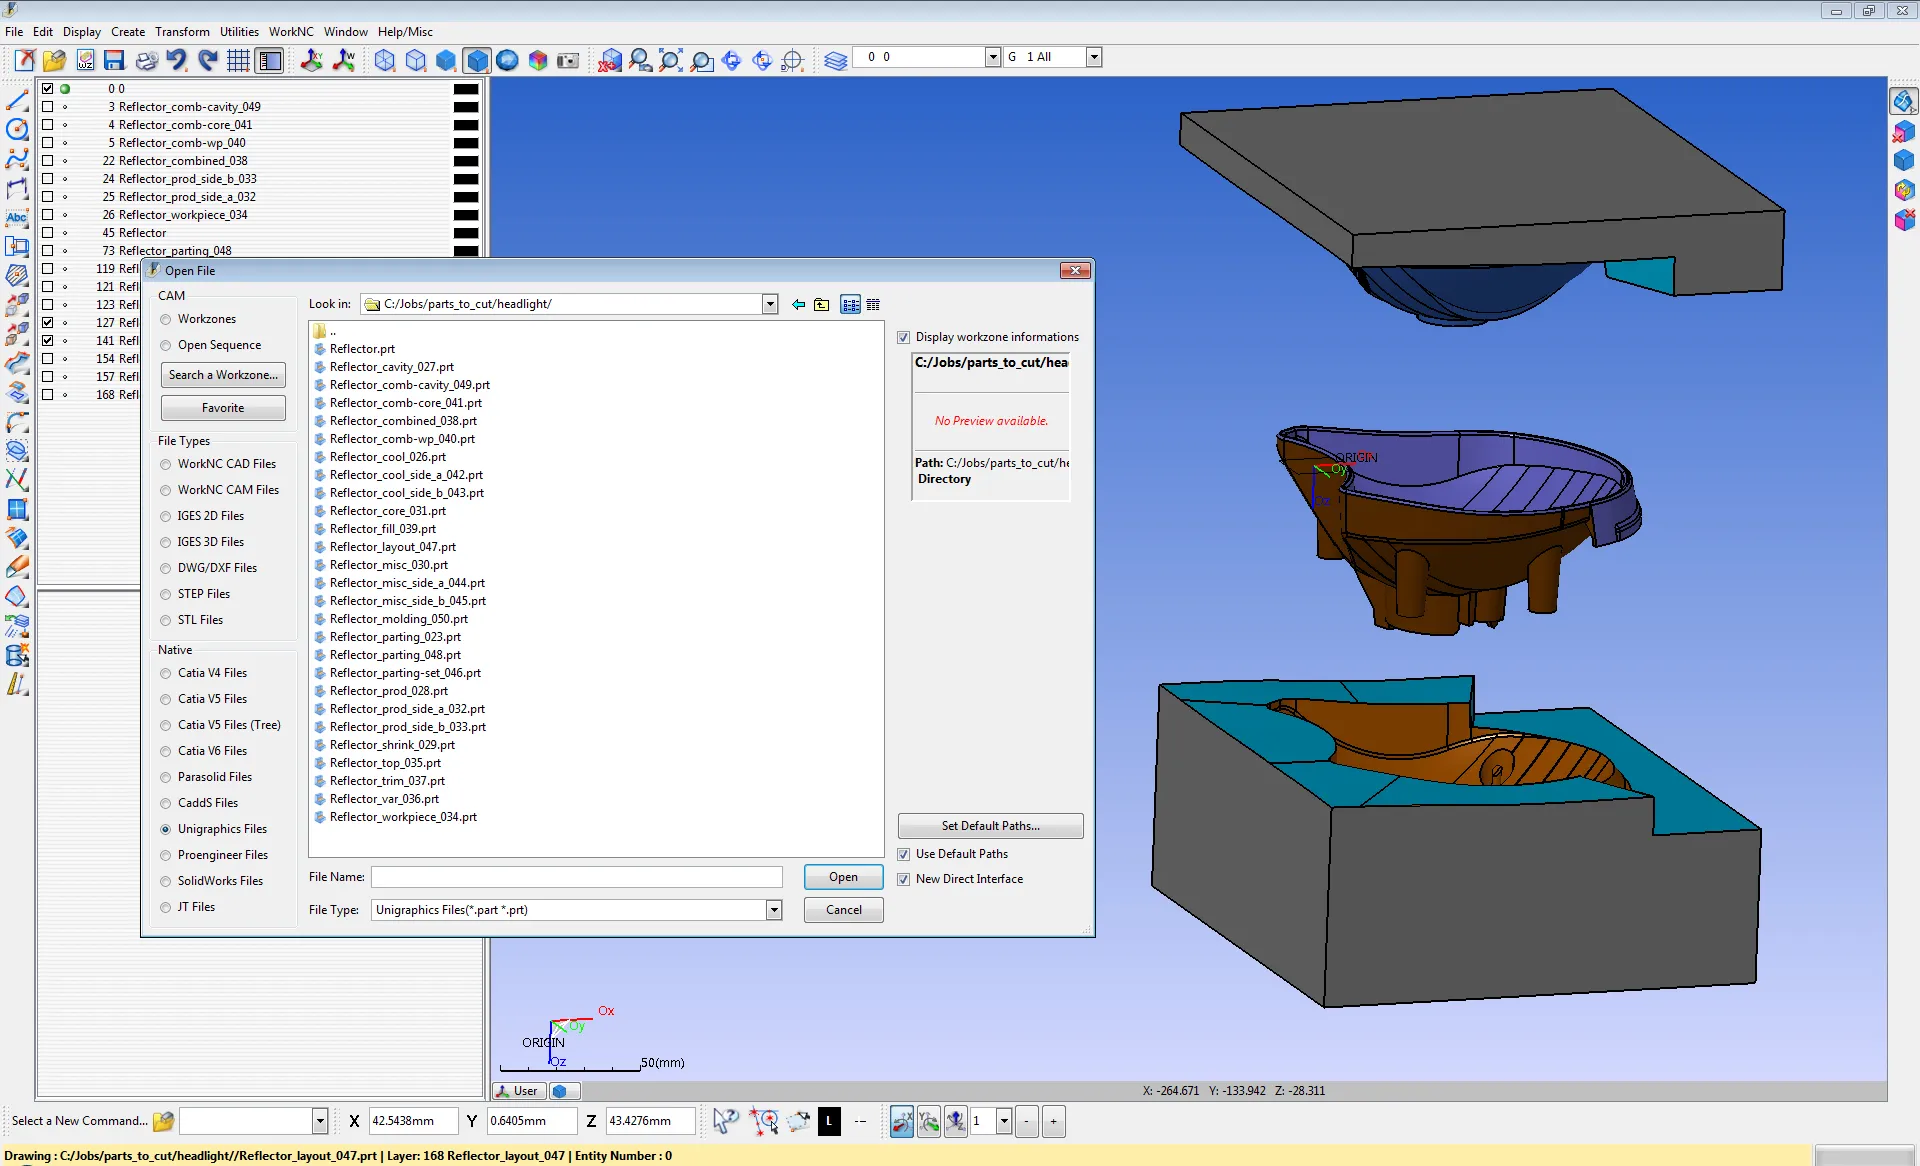Viewport: 1920px width, 1166px height.
Task: Toggle New Direct Interface checkbox
Action: click(x=904, y=880)
